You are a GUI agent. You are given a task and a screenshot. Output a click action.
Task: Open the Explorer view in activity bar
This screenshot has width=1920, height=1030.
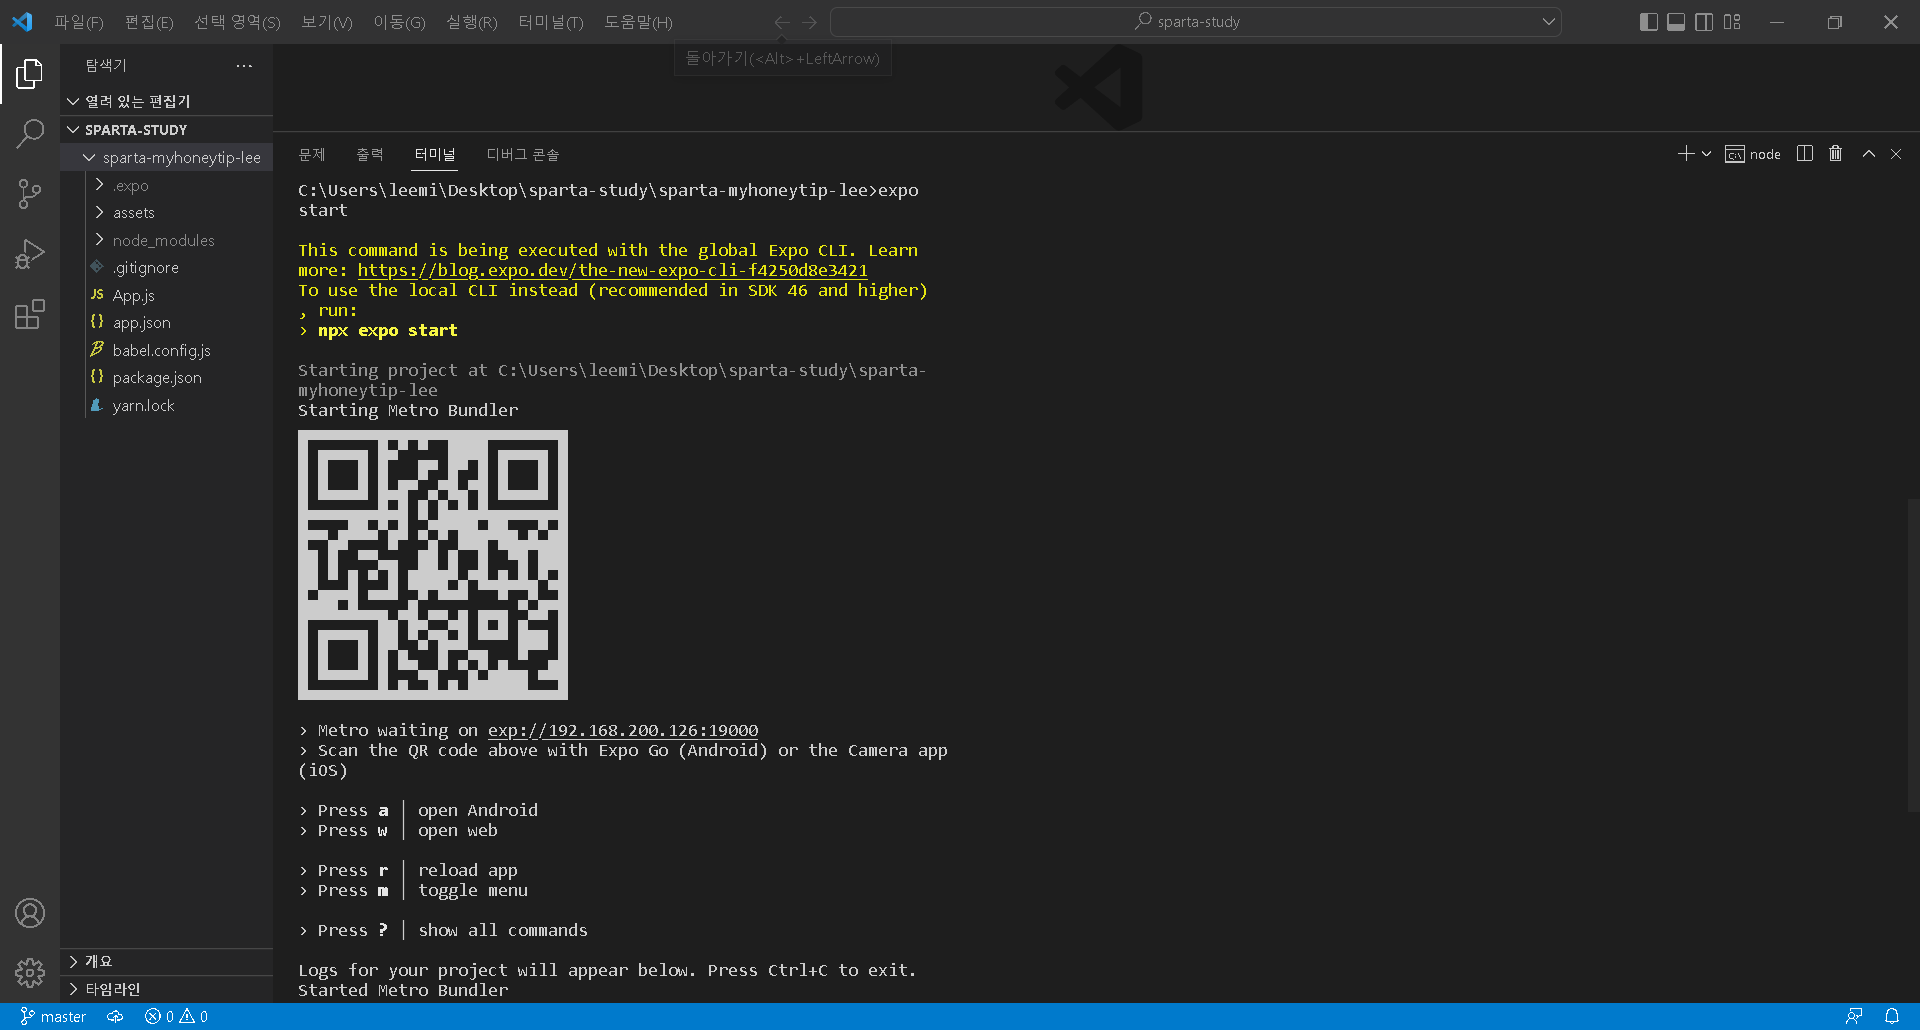tap(30, 74)
